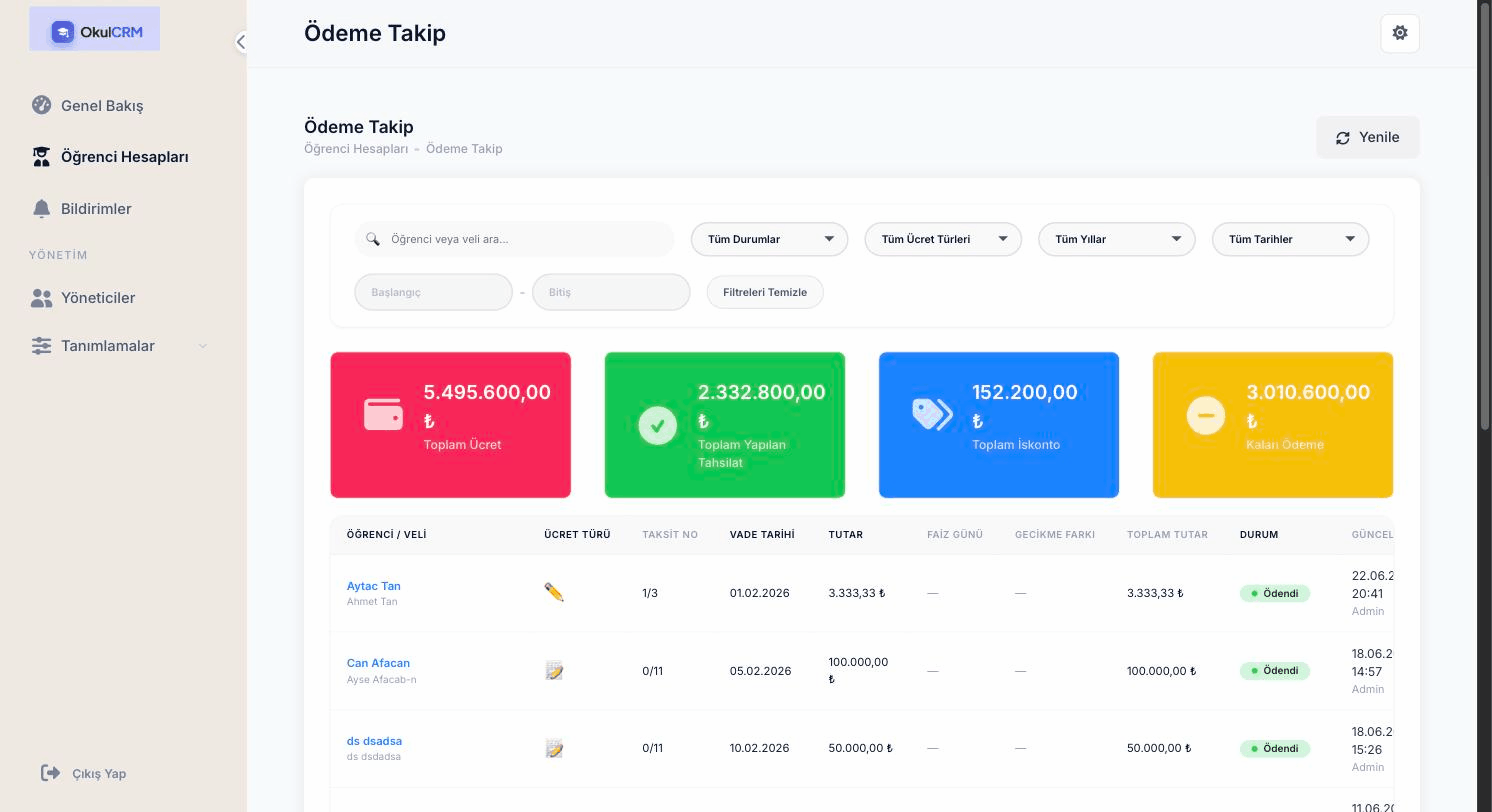Screen dimensions: 1492x812
Task: Click the ÜCRET TÜRÜ column header
Action: 577,535
